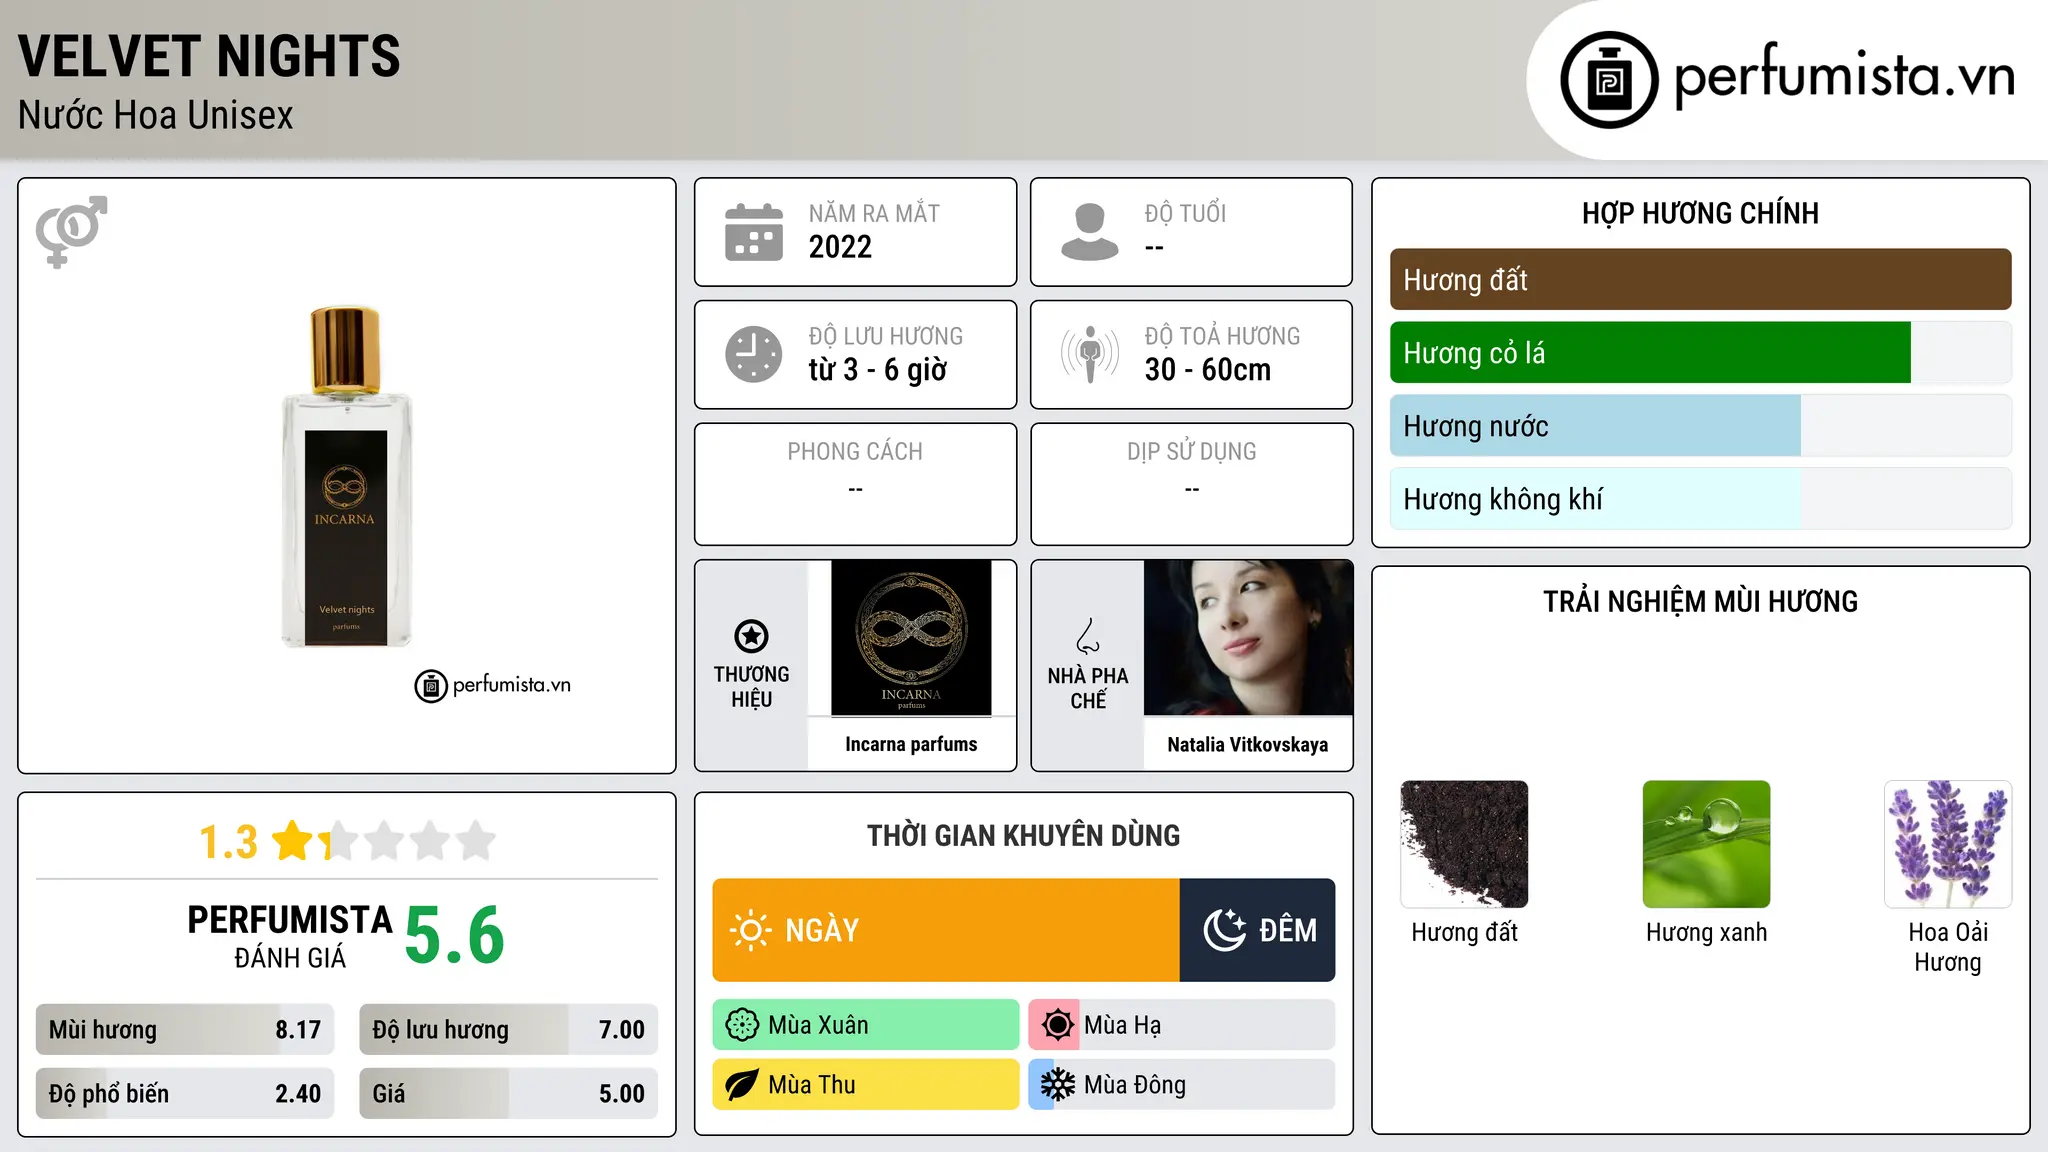Click the snowflake icon for Mùa Đông
The height and width of the screenshot is (1152, 2048).
[1057, 1085]
